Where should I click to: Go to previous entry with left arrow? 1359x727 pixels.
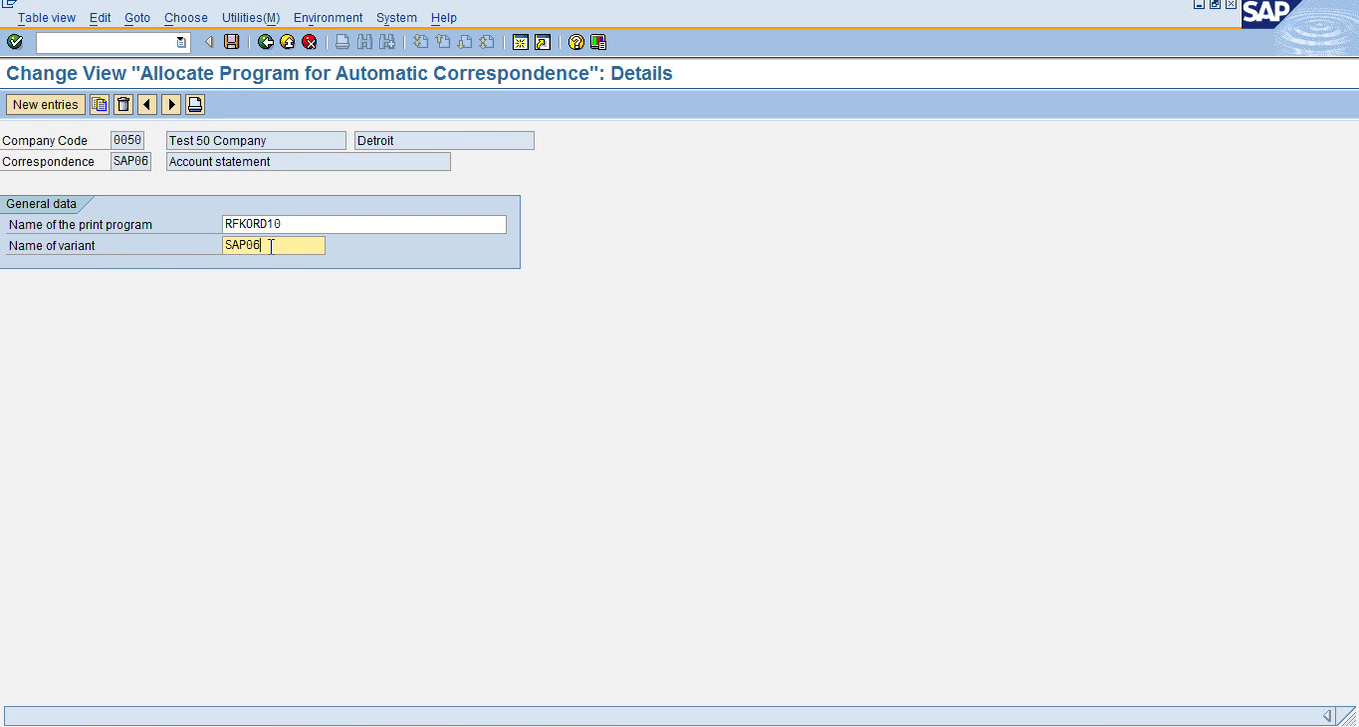coord(147,104)
